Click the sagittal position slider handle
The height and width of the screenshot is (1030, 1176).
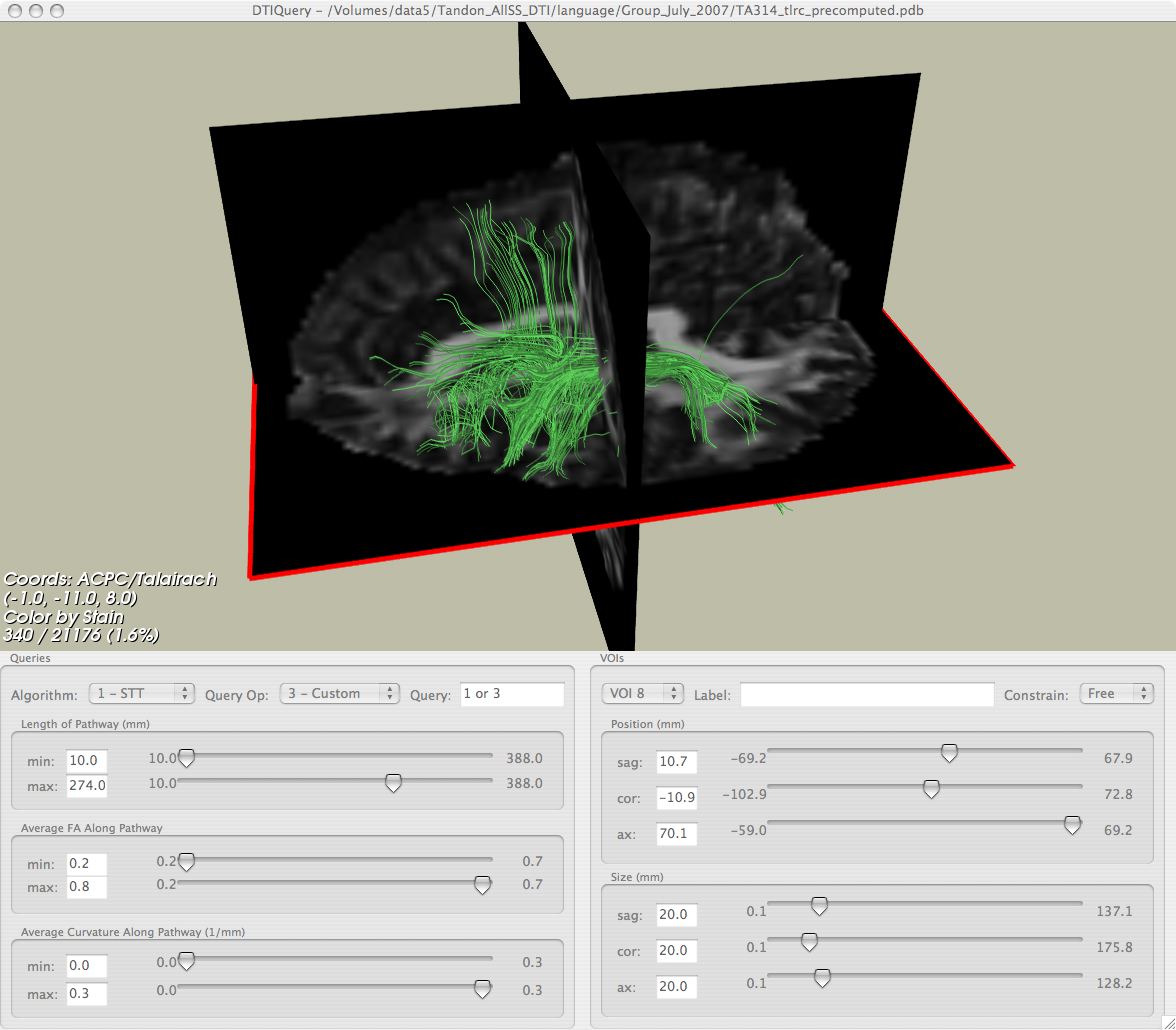pos(949,753)
